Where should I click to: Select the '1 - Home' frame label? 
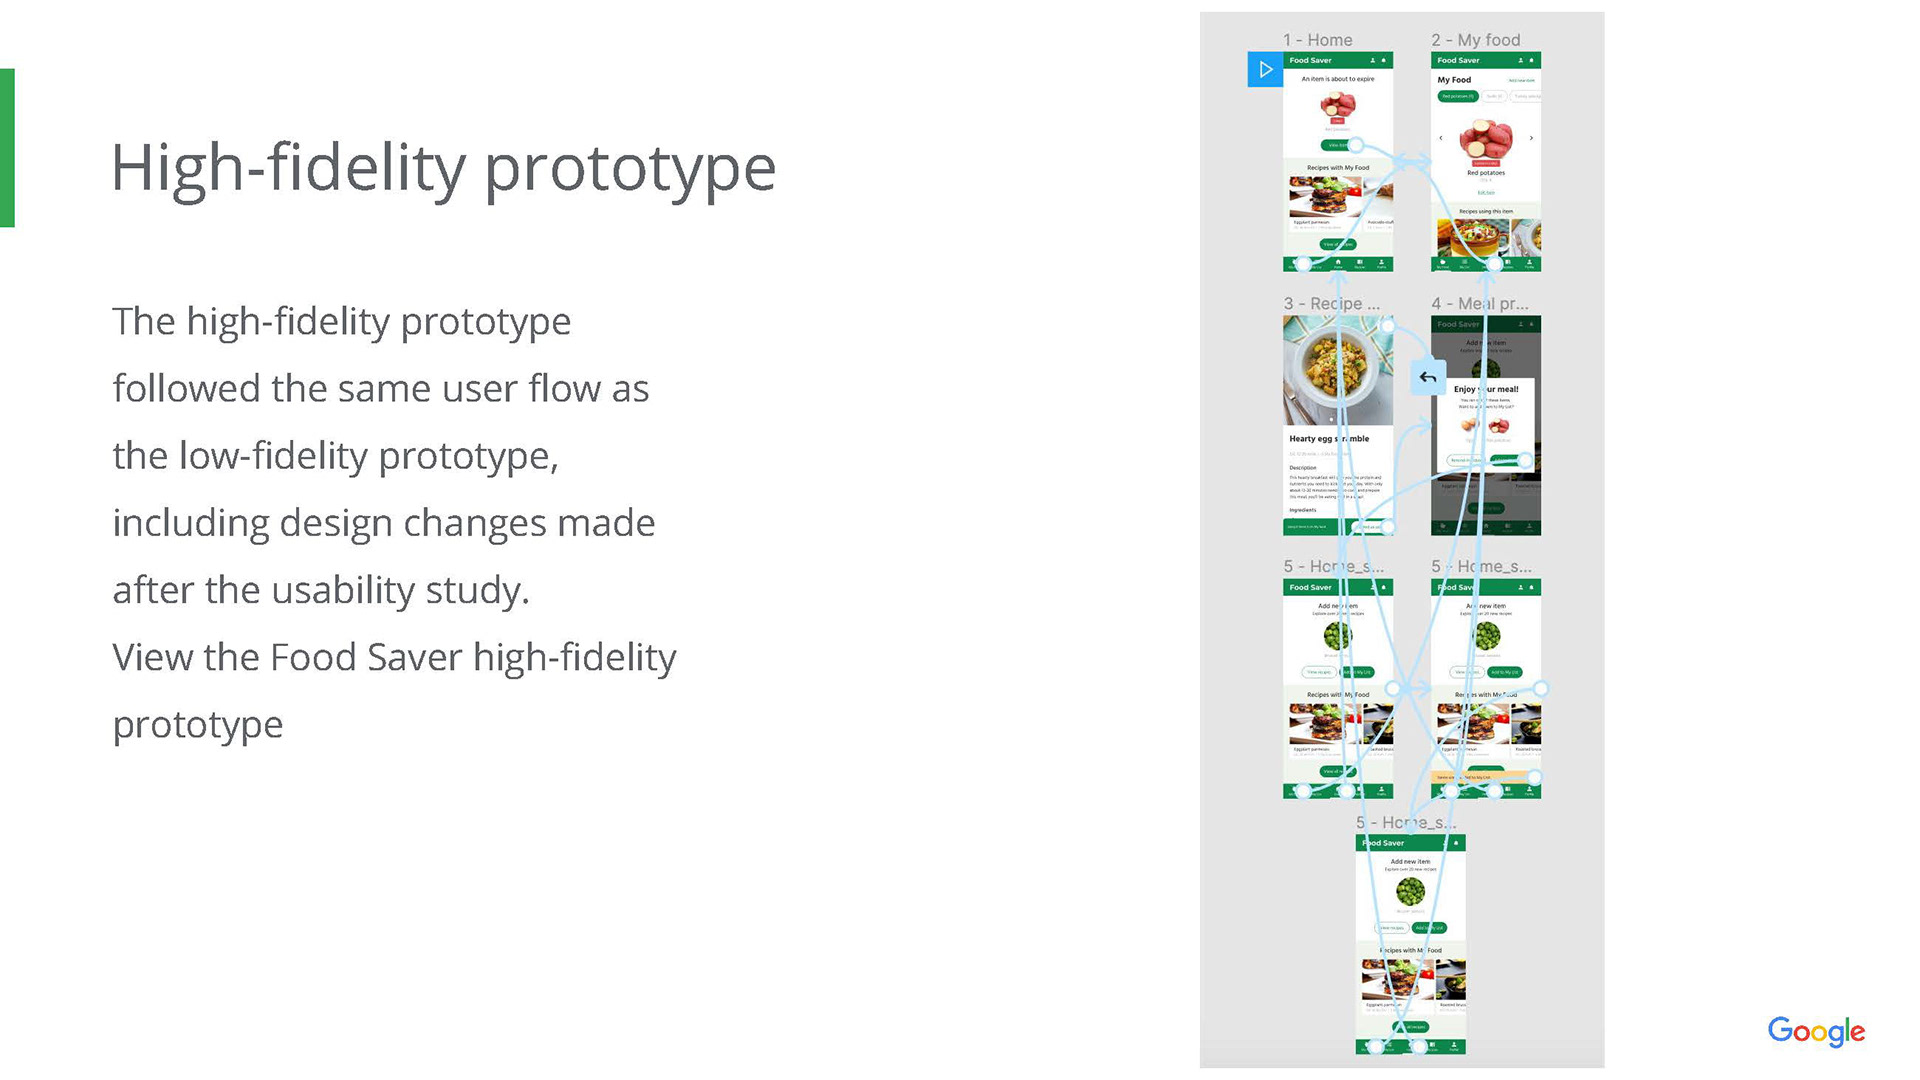click(1317, 40)
